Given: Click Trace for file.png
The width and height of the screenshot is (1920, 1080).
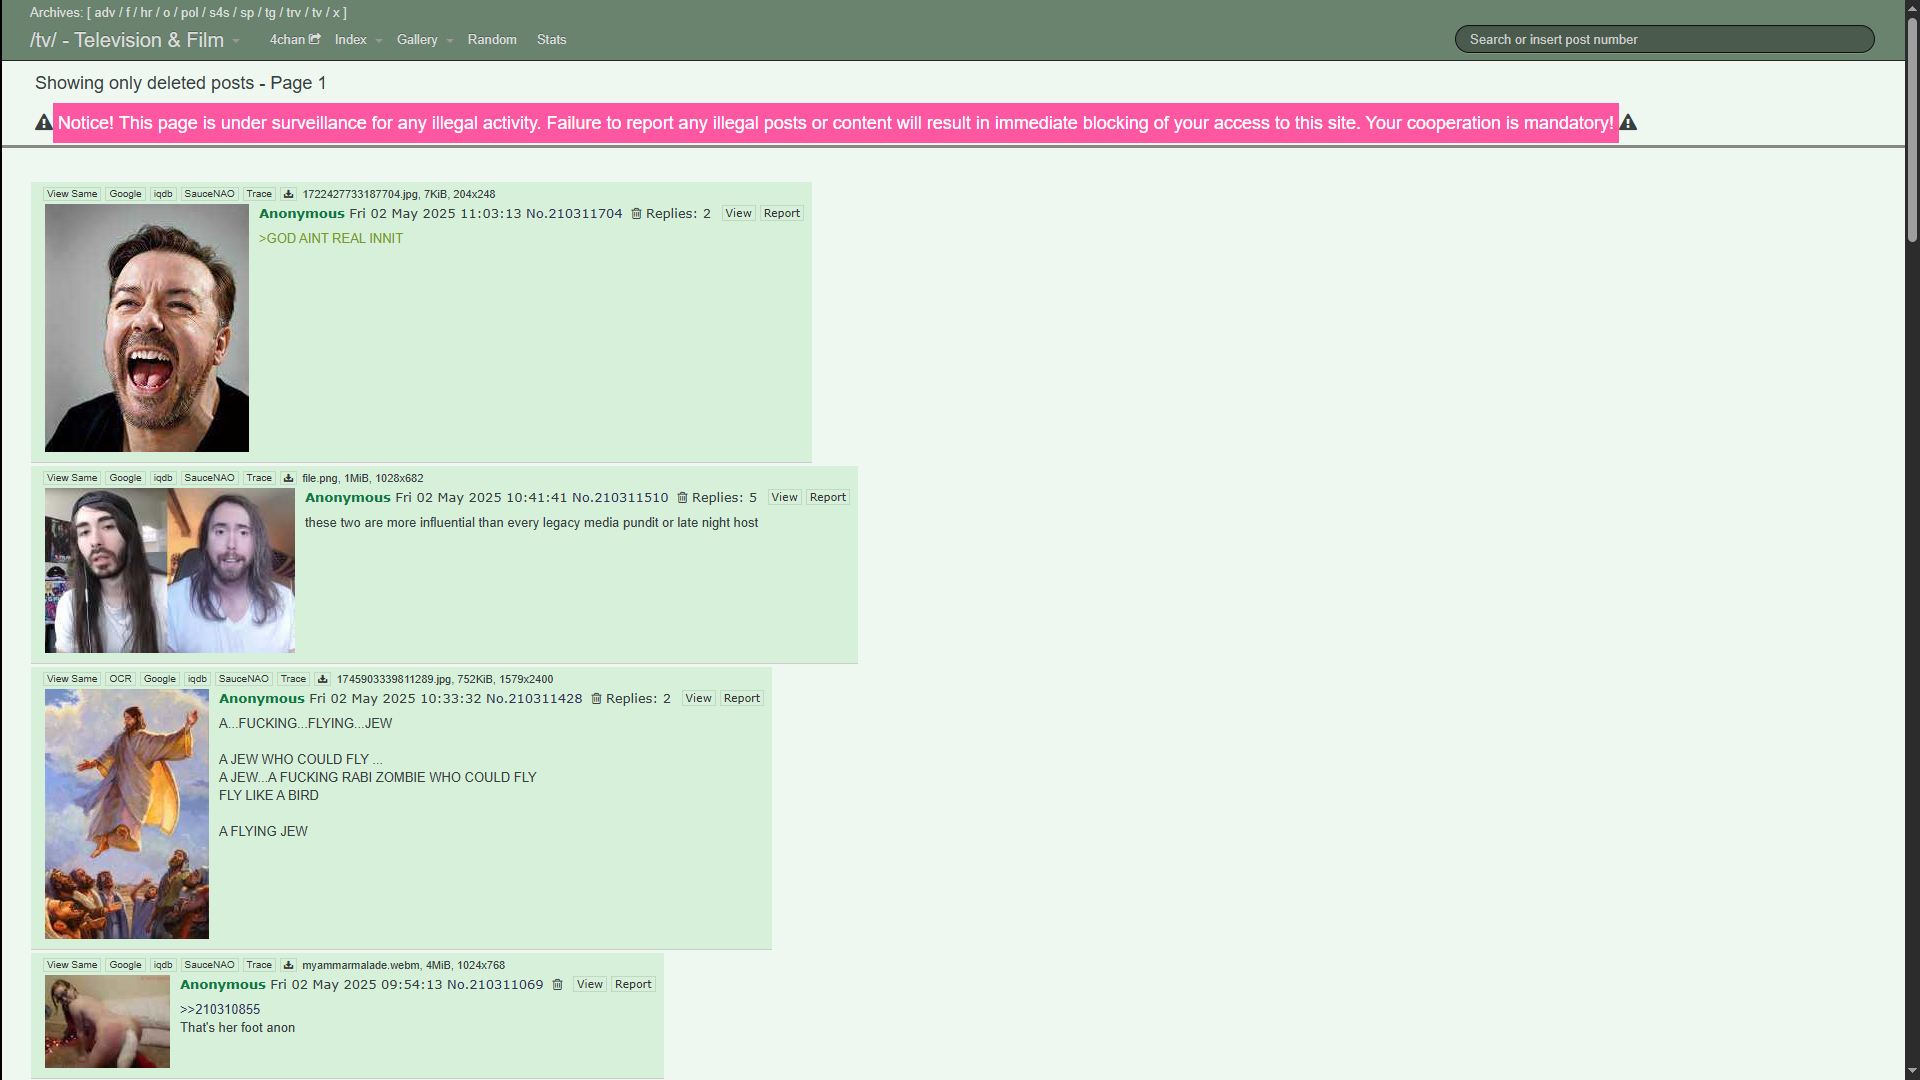Looking at the screenshot, I should [259, 478].
